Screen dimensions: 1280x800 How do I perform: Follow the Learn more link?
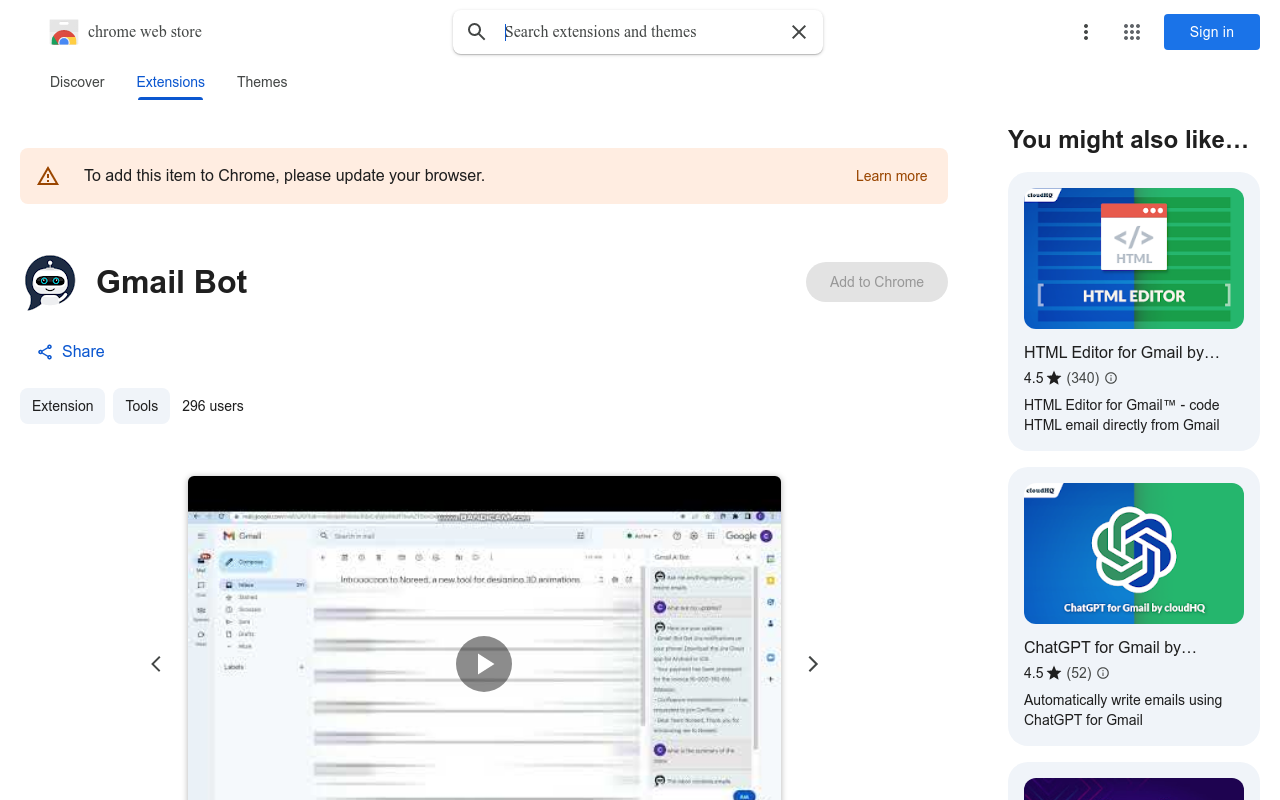coord(891,176)
